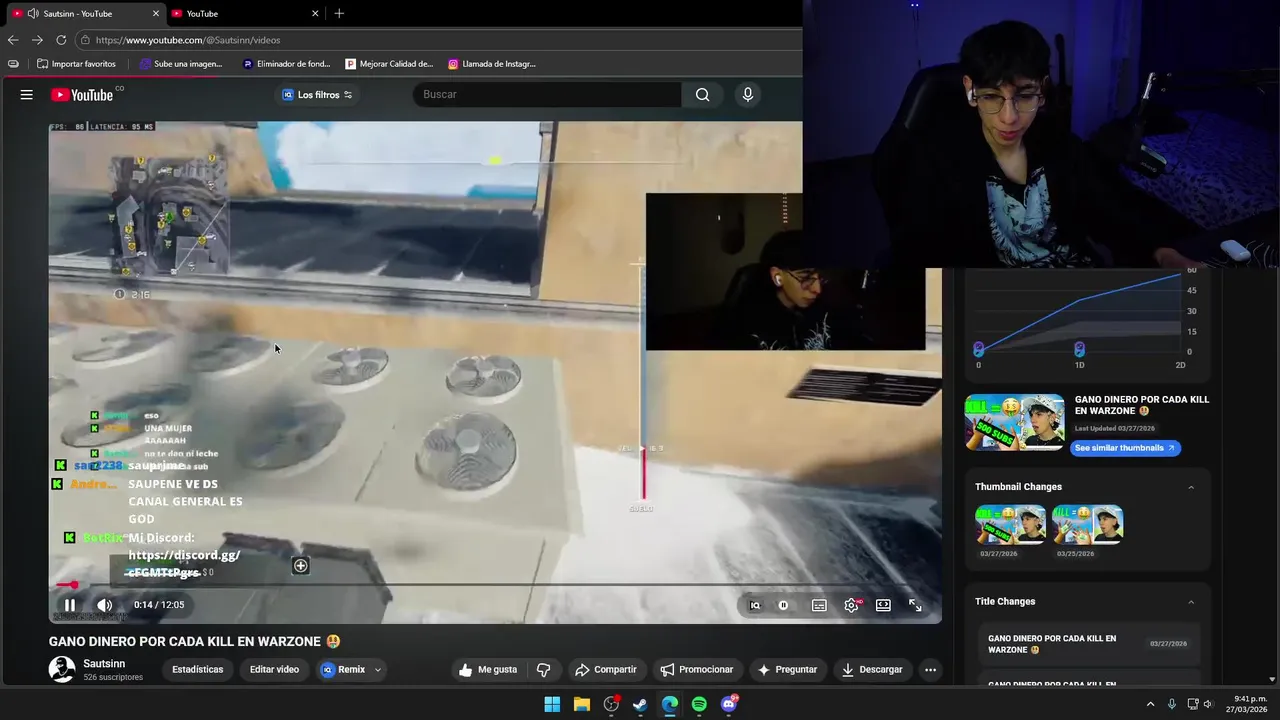Click the red playhead scrubber dot

(x=74, y=585)
